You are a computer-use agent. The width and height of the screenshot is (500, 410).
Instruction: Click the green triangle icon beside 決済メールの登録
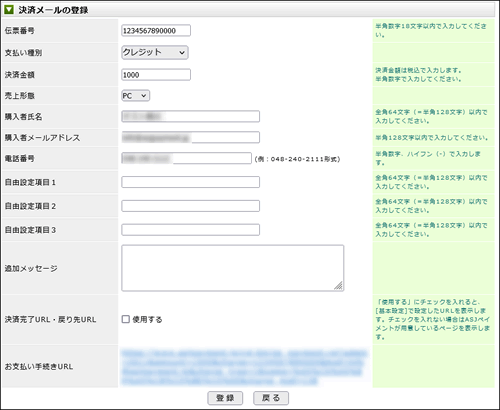pos(9,10)
